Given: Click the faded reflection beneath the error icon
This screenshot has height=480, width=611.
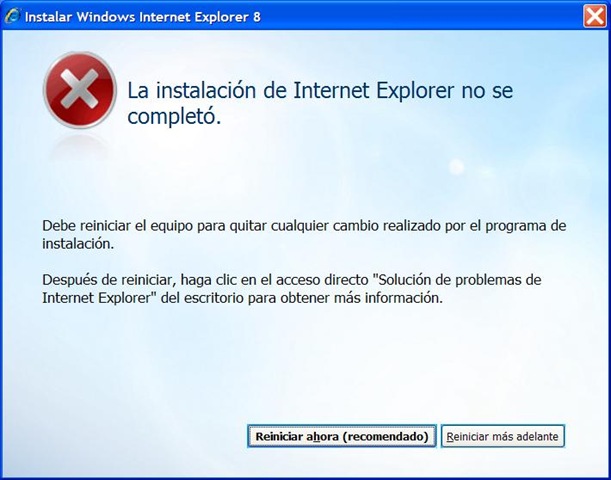Looking at the screenshot, I should [x=80, y=147].
